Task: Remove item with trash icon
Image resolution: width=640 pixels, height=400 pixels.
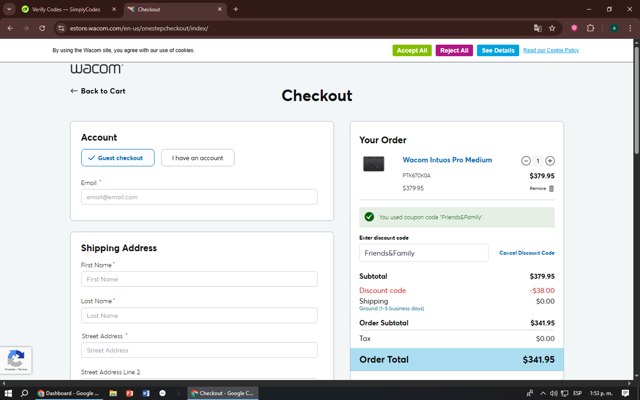Action: (551, 189)
